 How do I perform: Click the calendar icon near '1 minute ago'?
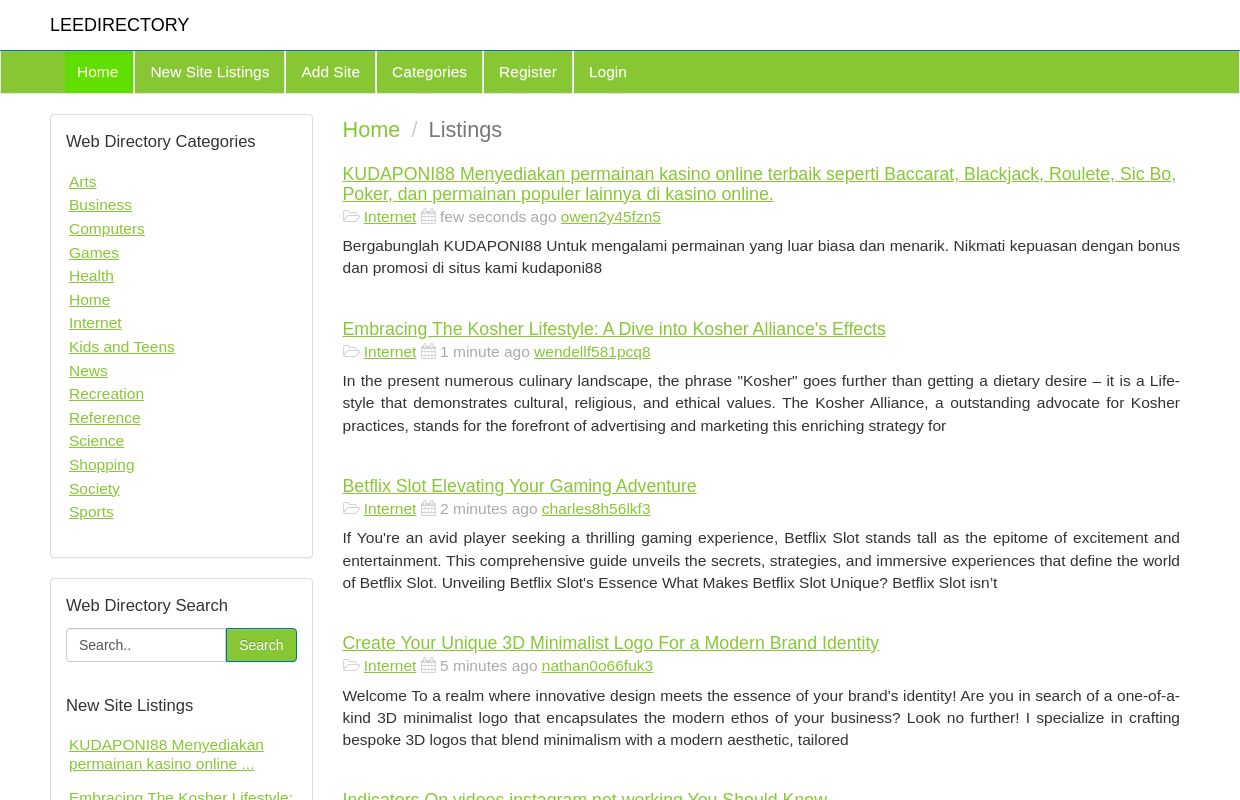pos(428,351)
